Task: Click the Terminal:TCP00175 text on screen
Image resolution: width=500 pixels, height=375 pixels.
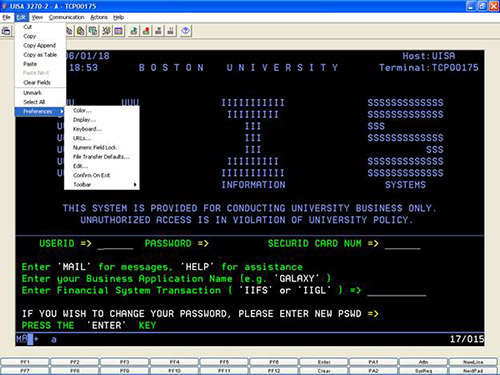Action: (x=429, y=68)
